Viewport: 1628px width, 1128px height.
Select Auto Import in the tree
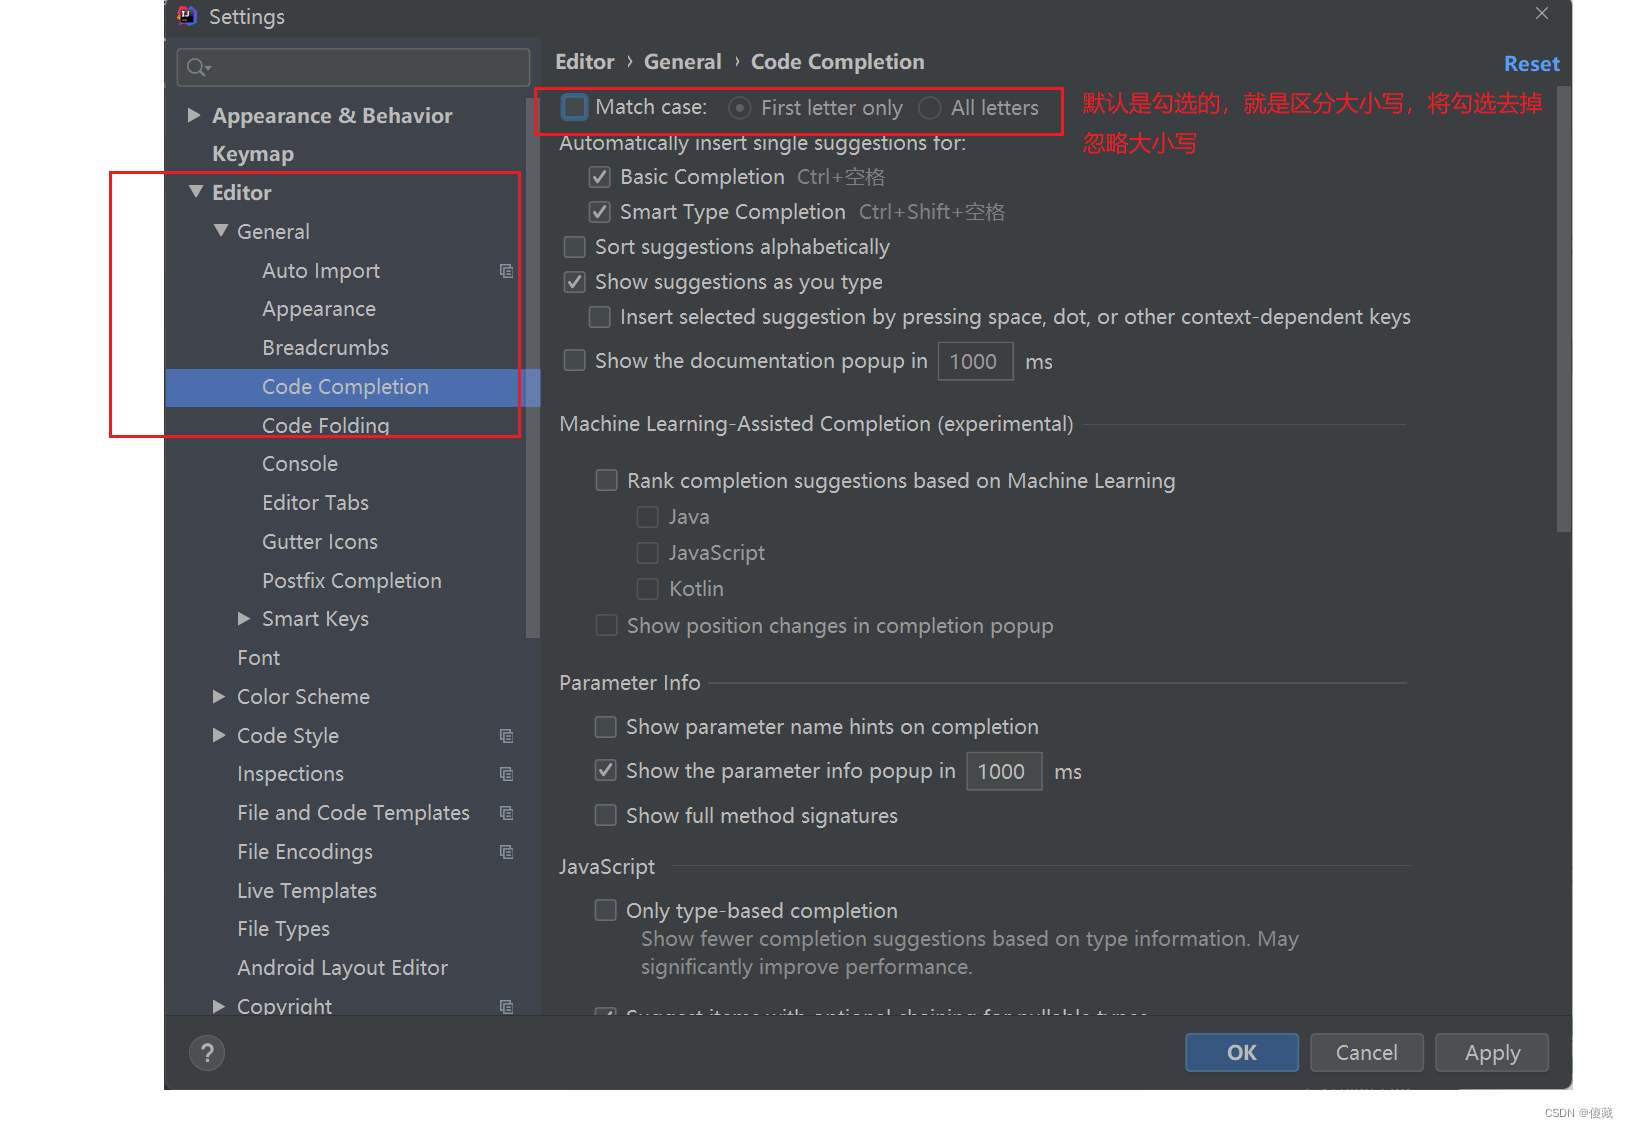[x=321, y=271]
